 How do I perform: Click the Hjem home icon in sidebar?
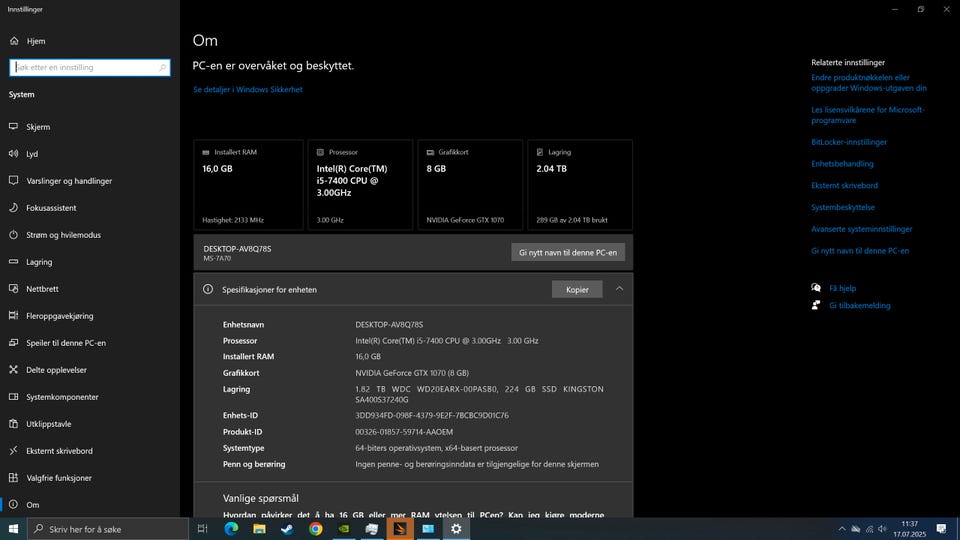[14, 41]
